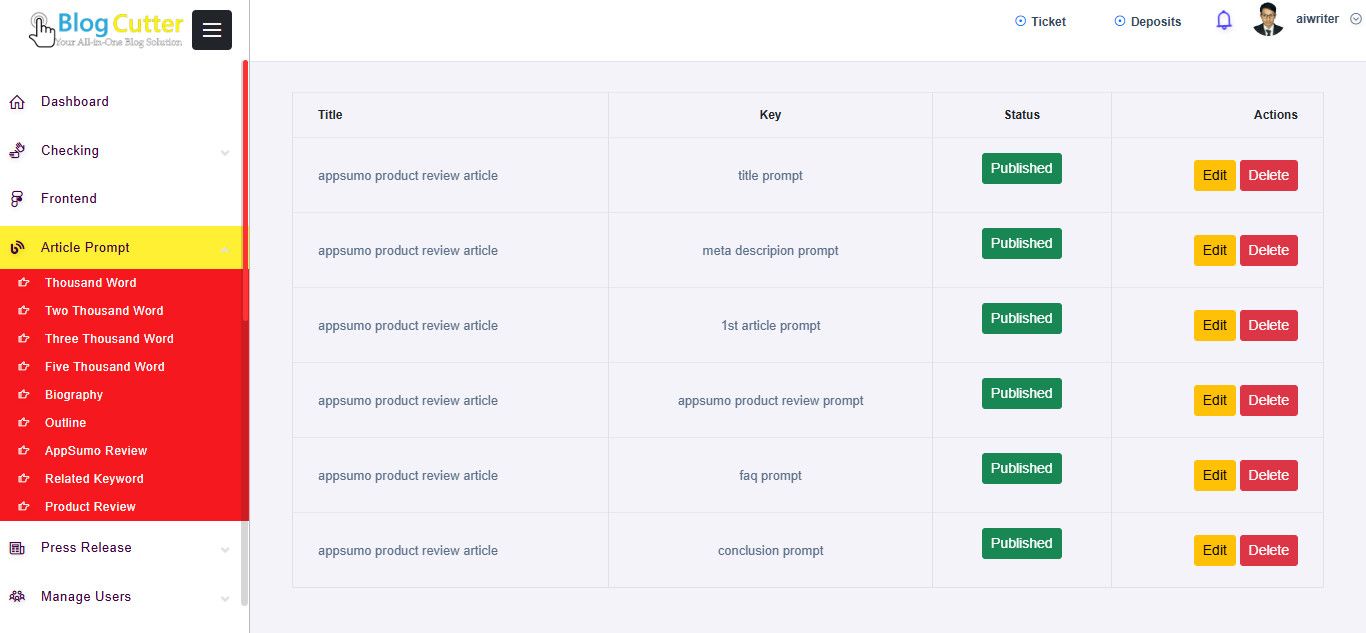
Task: Click the Checking sidebar icon
Action: point(17,151)
